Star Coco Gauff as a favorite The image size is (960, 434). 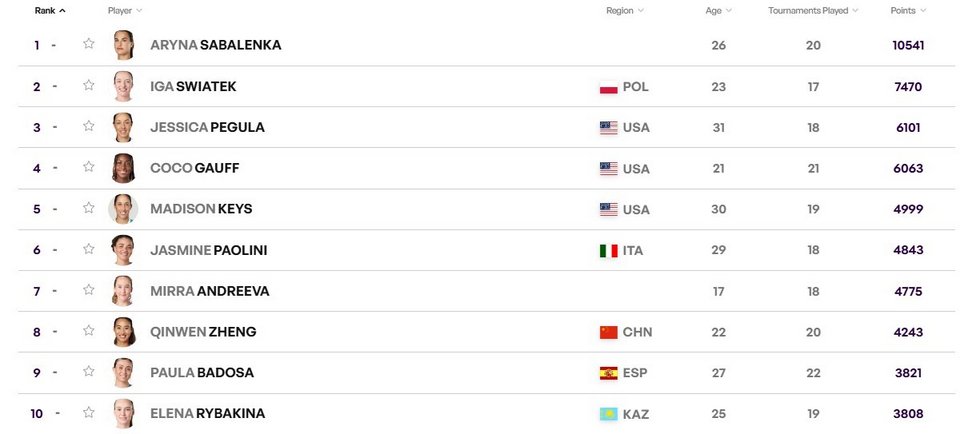89,166
